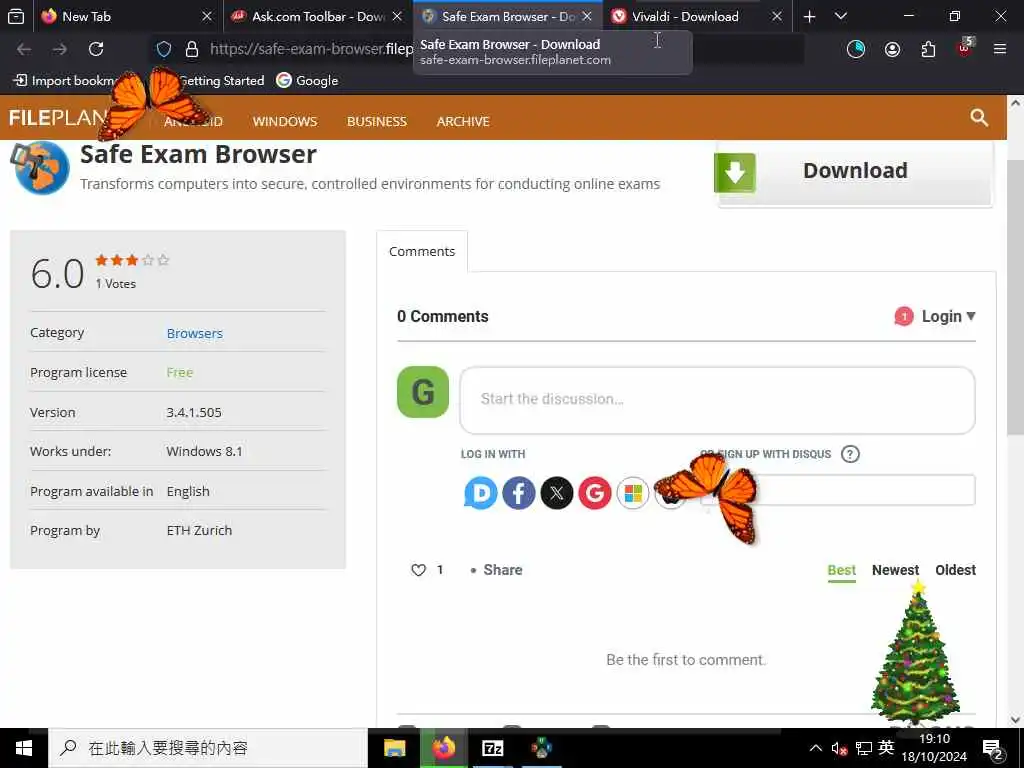
Task: Open the Google bookmark
Action: pyautogui.click(x=307, y=80)
